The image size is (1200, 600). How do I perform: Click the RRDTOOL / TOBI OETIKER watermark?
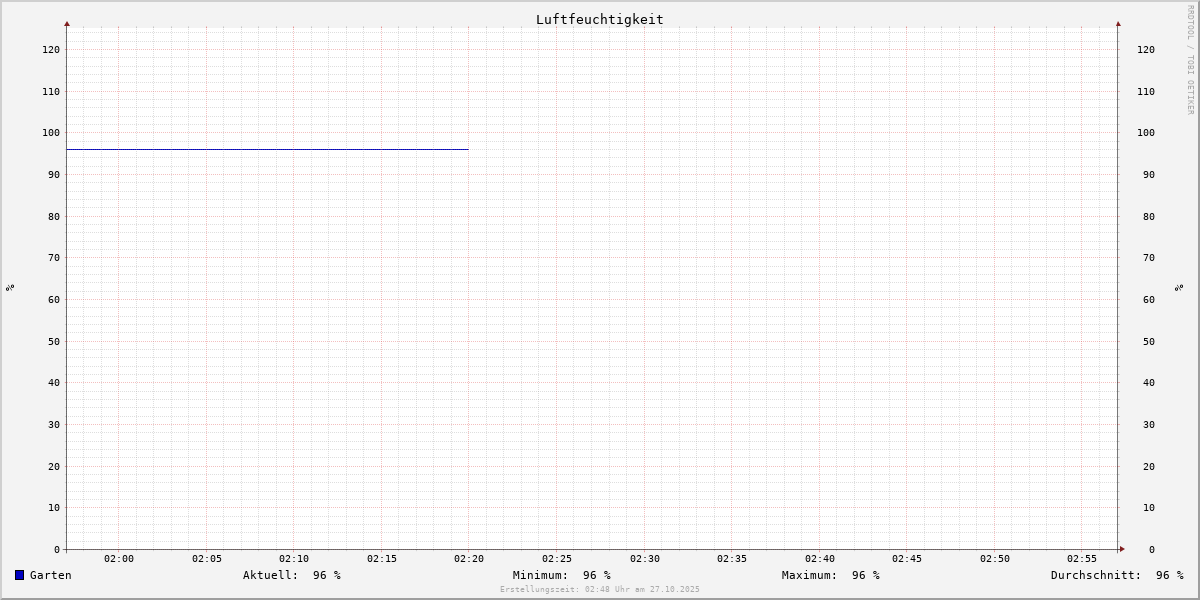click(x=1190, y=59)
